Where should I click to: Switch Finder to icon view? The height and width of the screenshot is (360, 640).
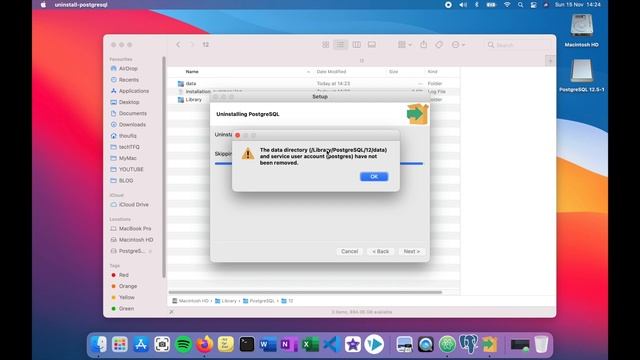click(325, 44)
